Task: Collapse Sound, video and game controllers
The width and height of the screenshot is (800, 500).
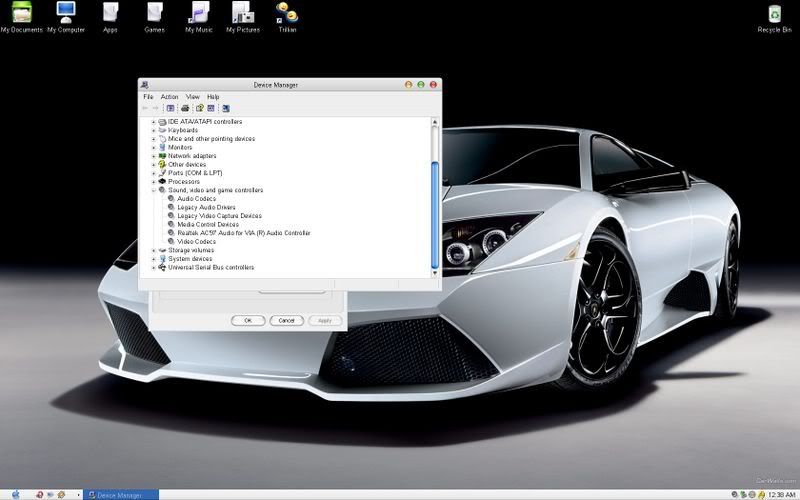Action: (154, 190)
